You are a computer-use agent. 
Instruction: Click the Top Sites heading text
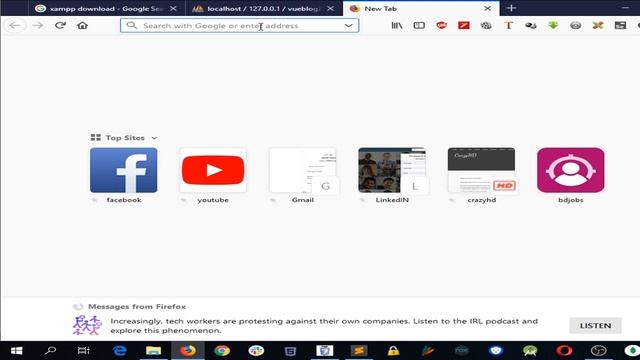125,138
